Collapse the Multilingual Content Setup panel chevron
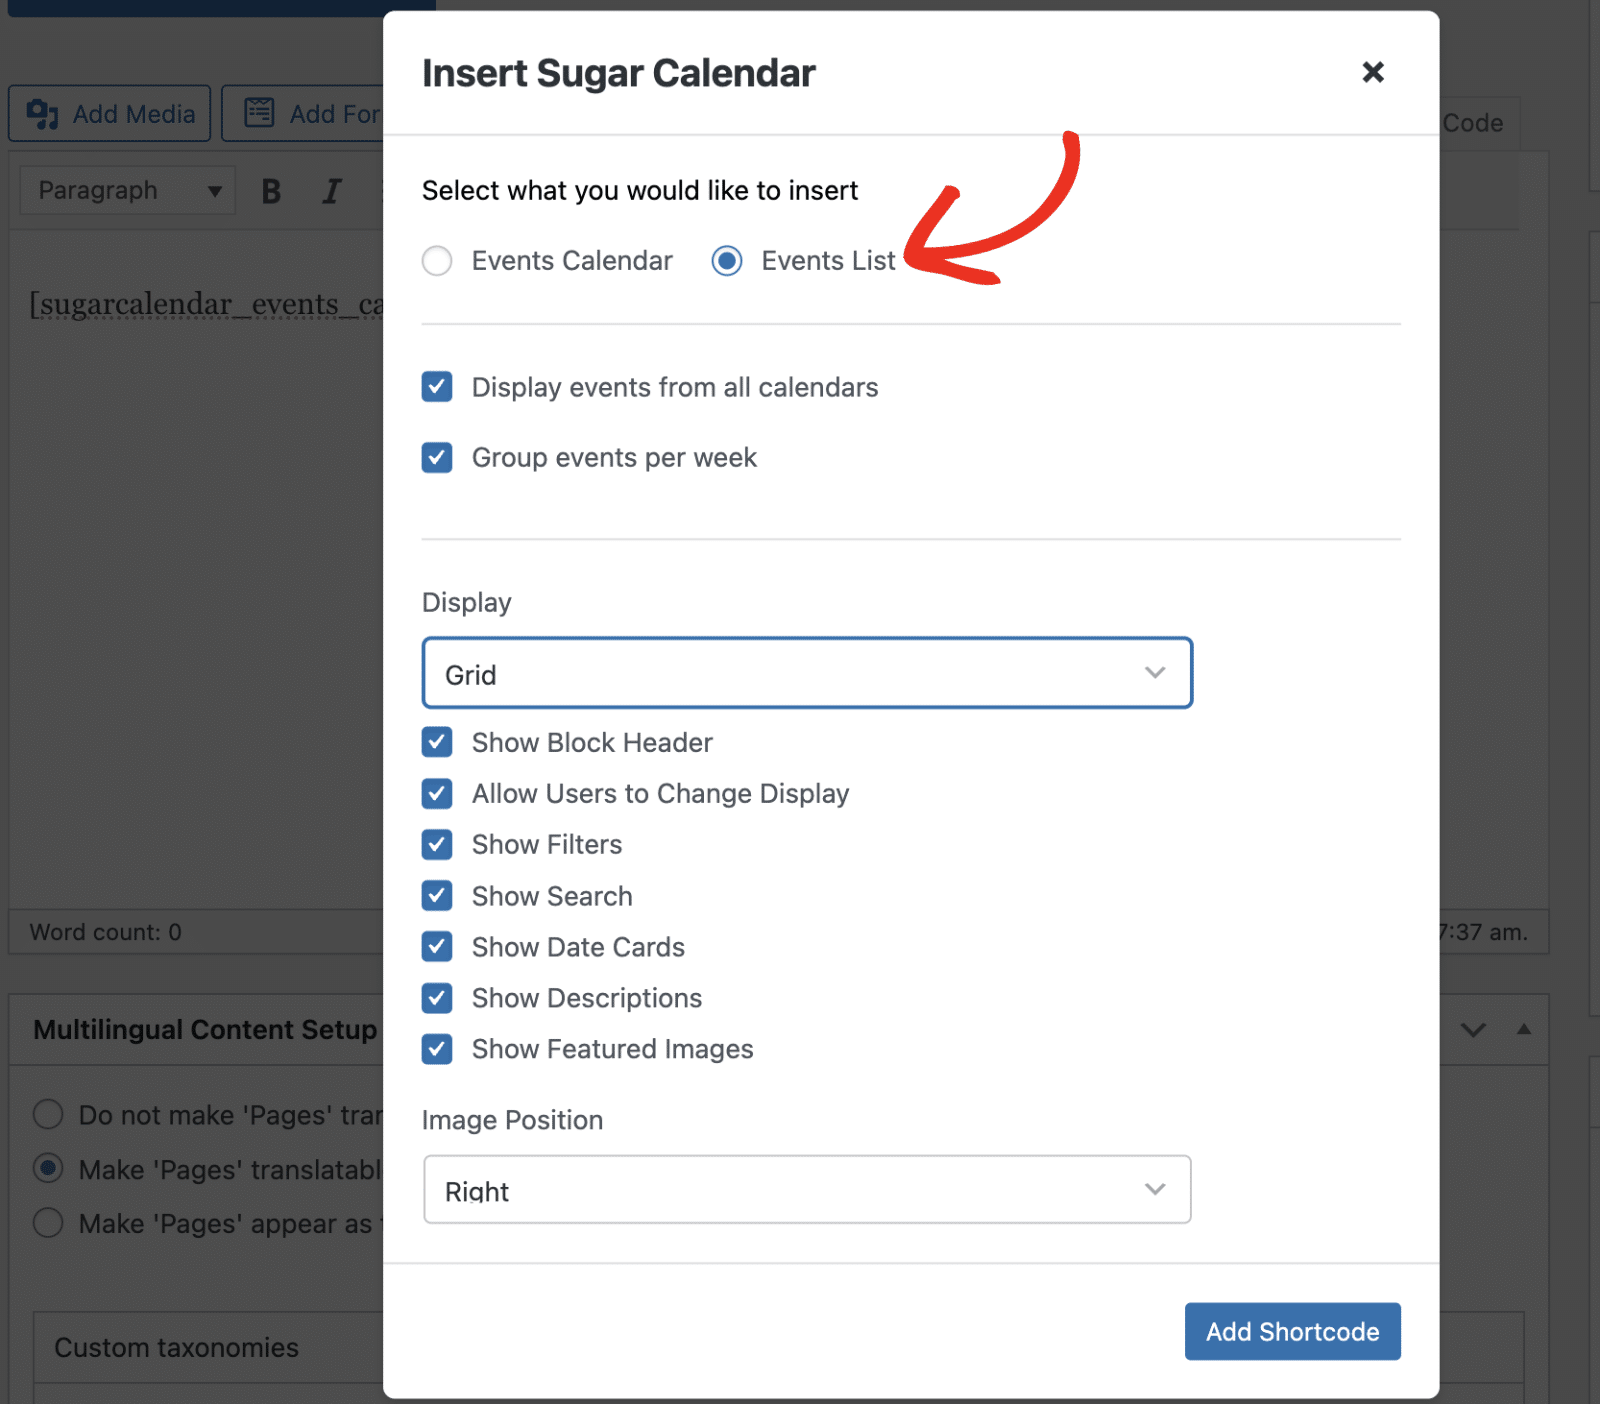 coord(1472,1030)
